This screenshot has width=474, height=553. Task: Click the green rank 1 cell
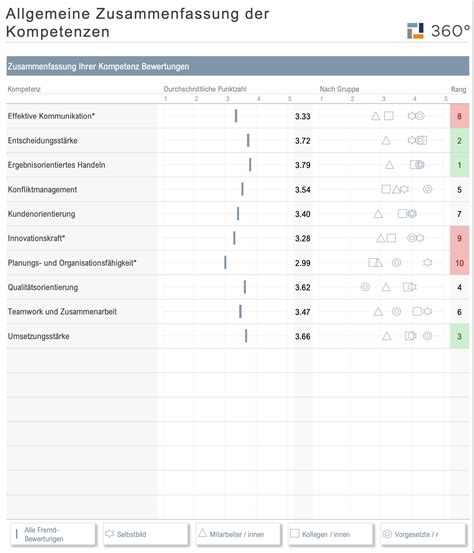460,165
